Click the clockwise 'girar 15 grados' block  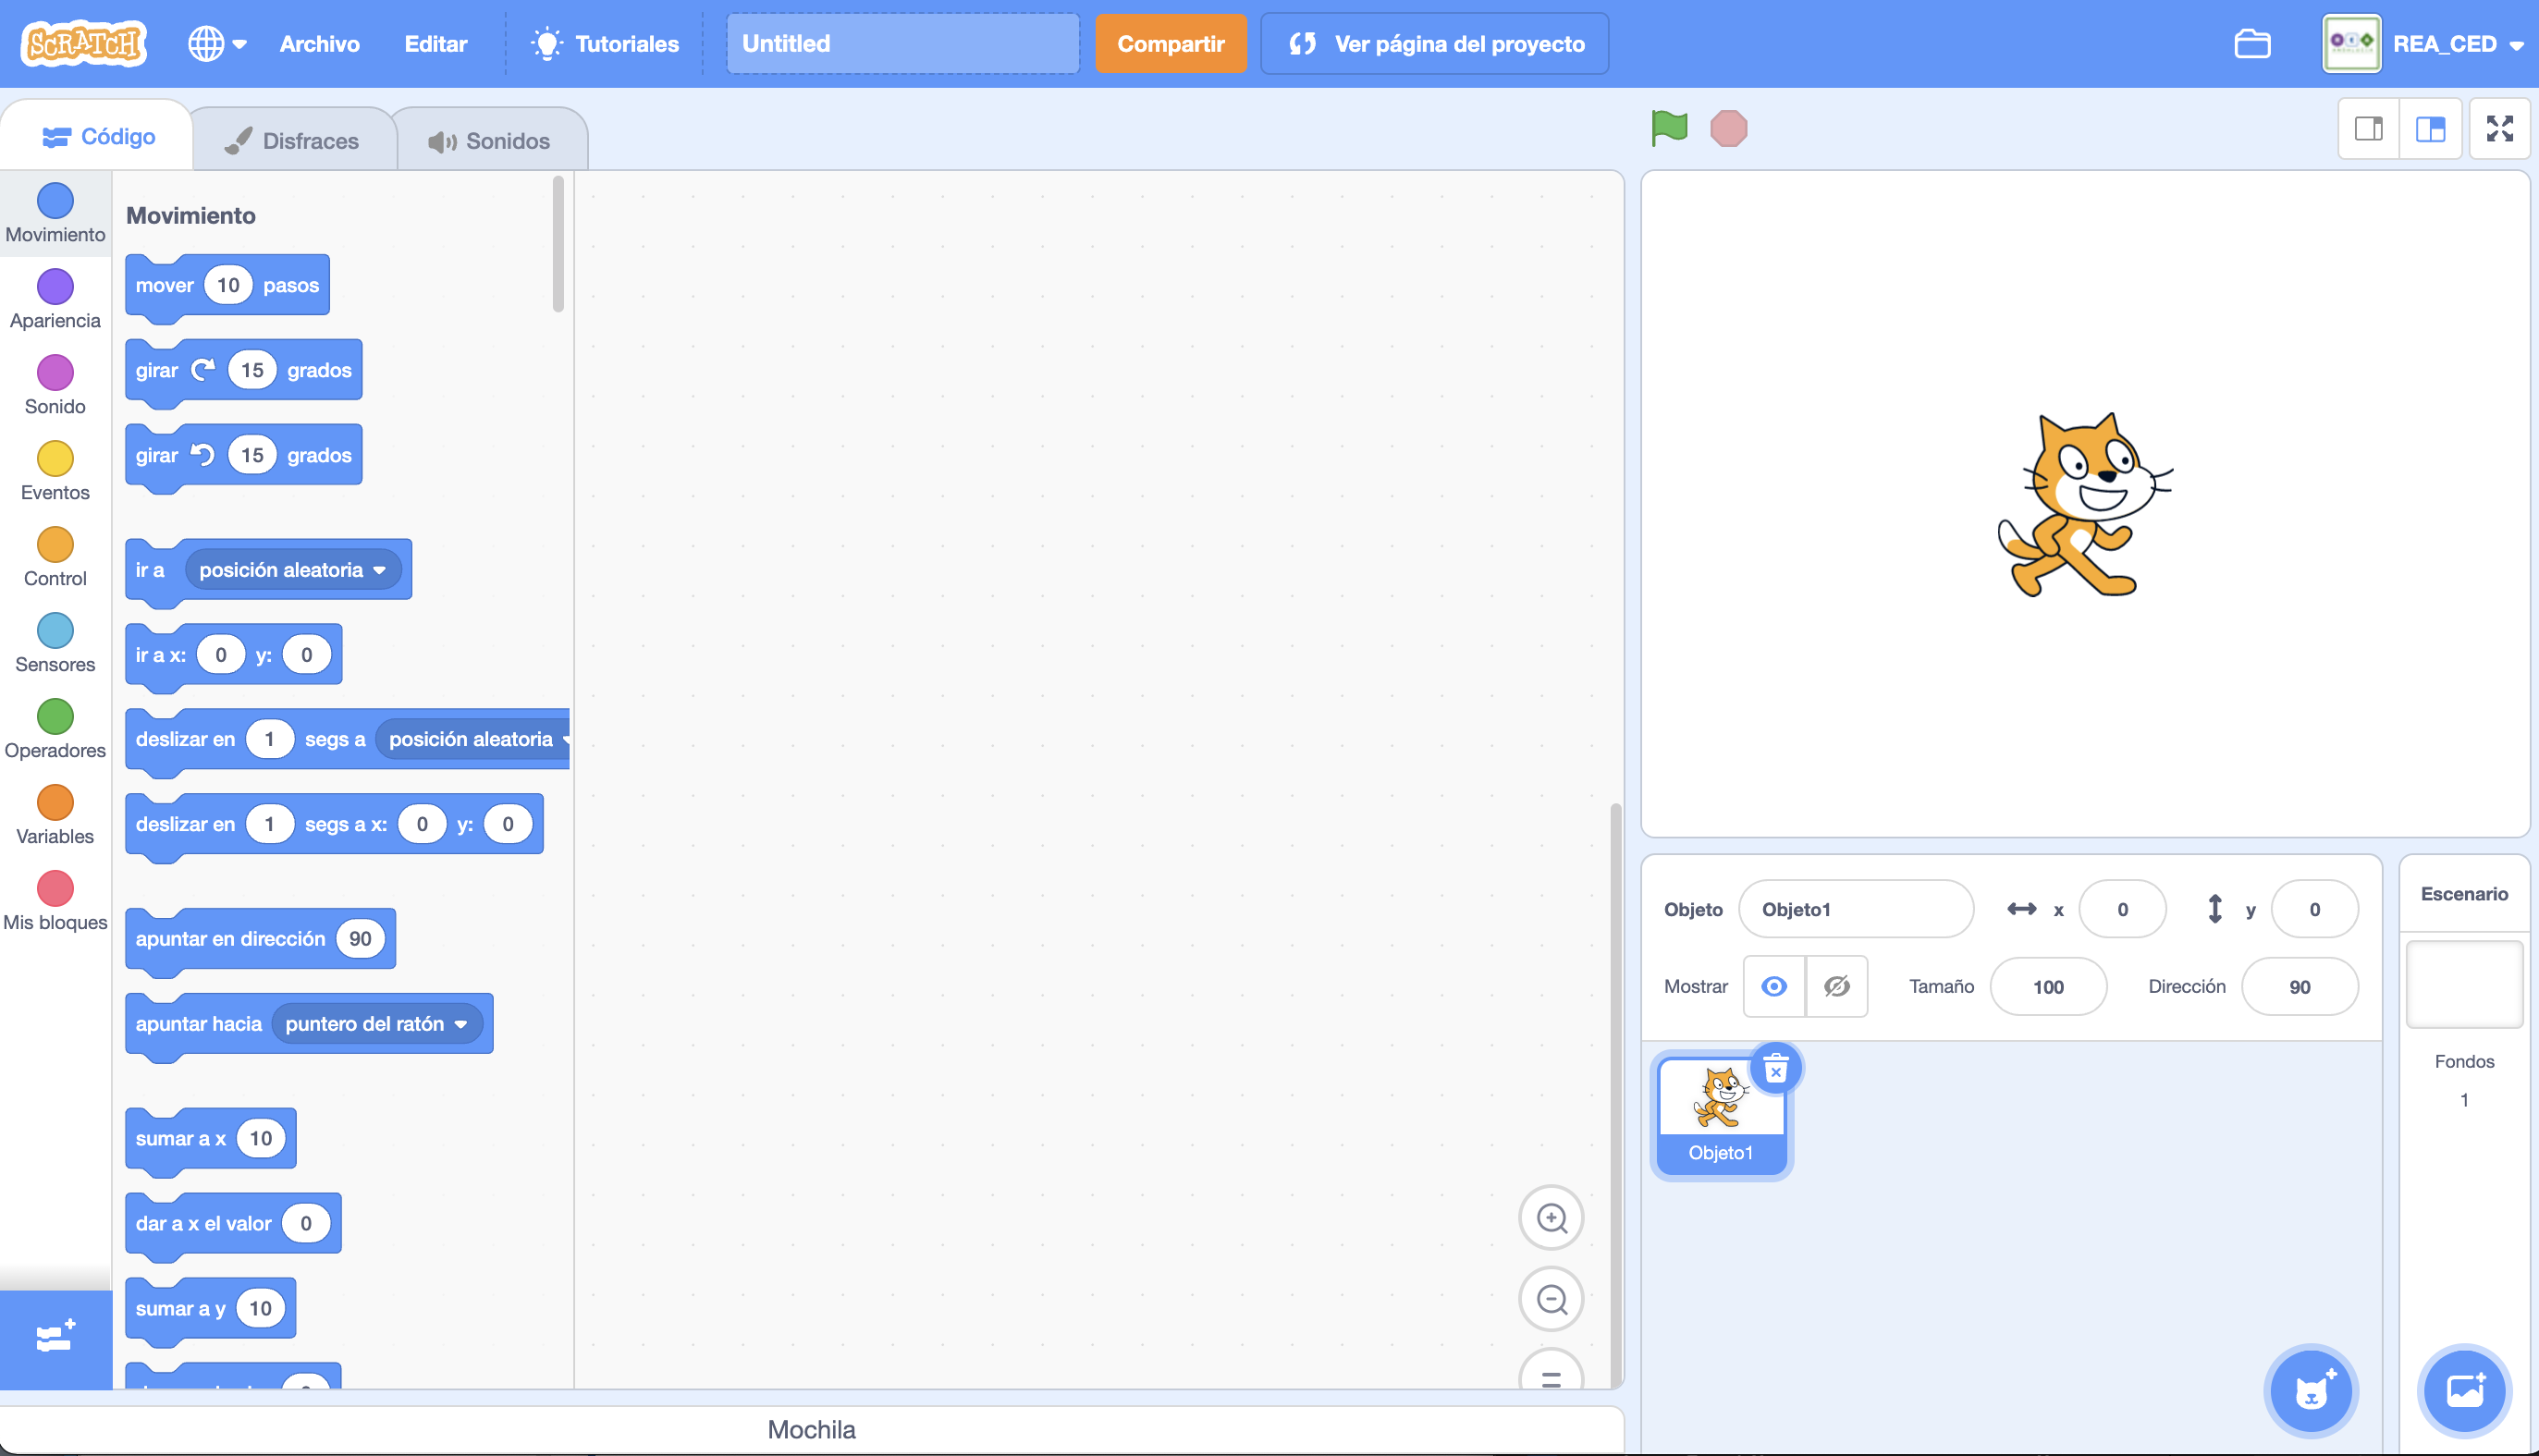pos(243,371)
